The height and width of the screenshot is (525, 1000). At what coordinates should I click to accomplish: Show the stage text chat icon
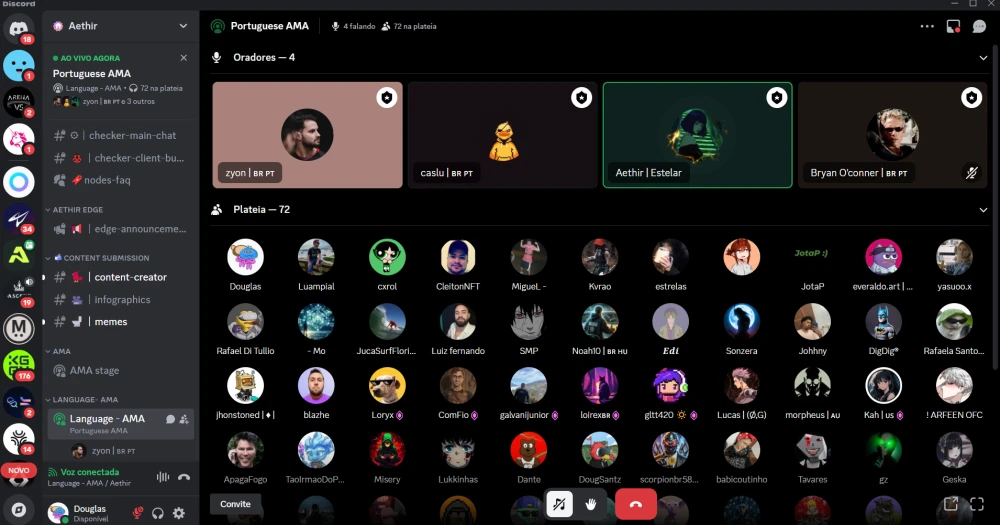coord(980,26)
